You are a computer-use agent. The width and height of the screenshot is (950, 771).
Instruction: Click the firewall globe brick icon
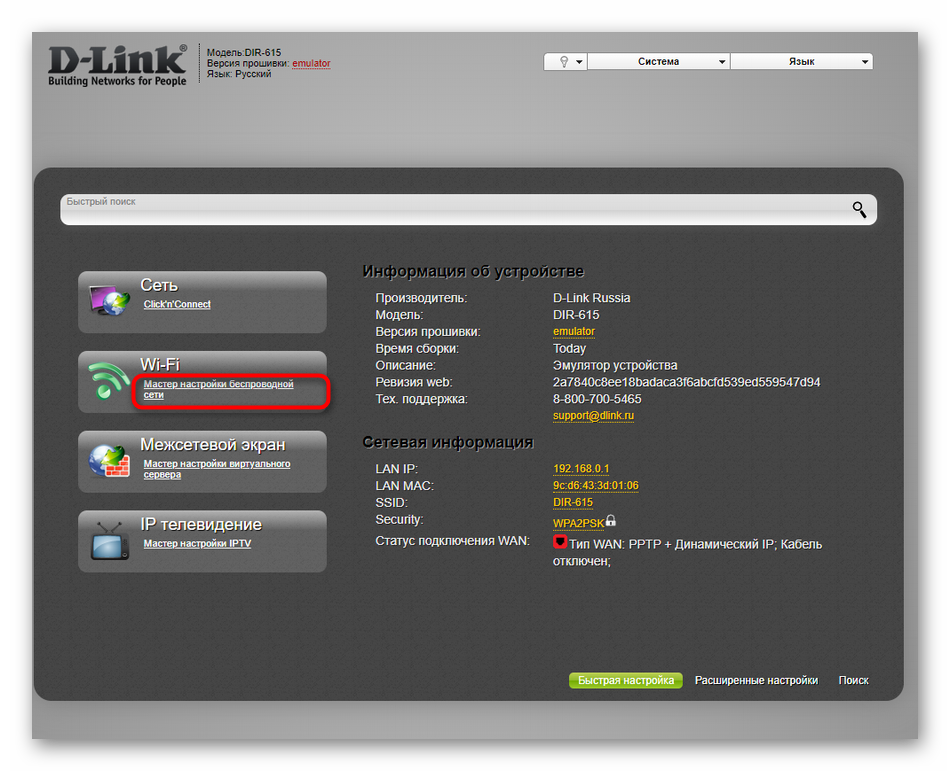coord(109,461)
